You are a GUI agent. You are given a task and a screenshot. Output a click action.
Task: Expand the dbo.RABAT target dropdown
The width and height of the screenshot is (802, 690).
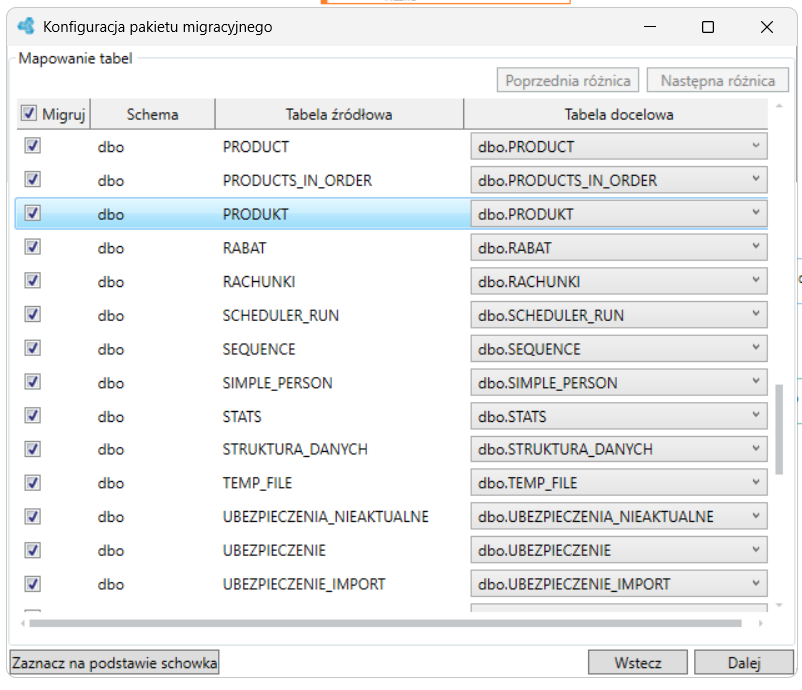click(619, 248)
